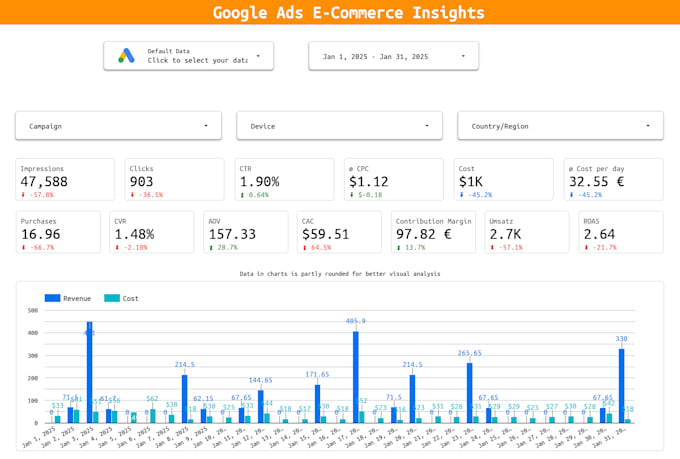Screen dimensions: 680x459
Task: Click the Revenue legend label
Action: coord(77,298)
